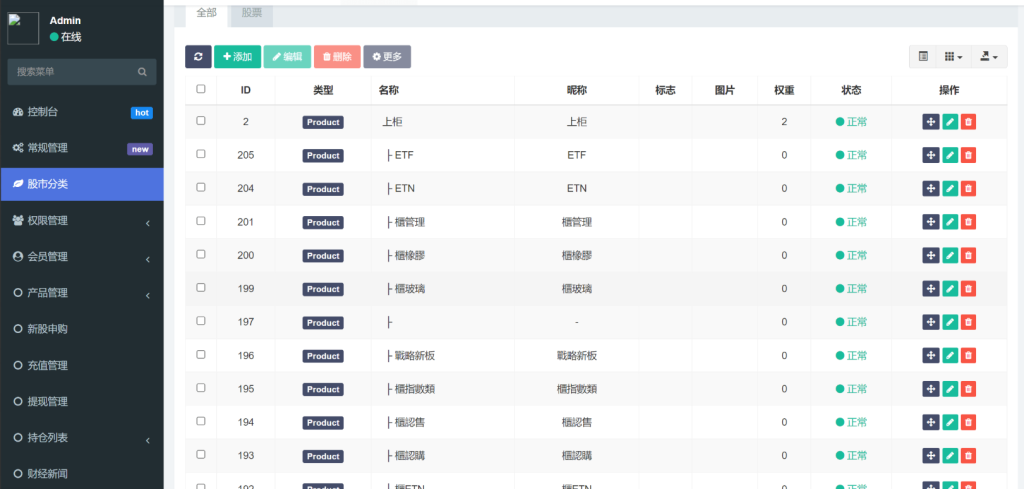This screenshot has width=1024, height=489.
Task: Edit row ID 193 櫃認購
Action: (950, 455)
